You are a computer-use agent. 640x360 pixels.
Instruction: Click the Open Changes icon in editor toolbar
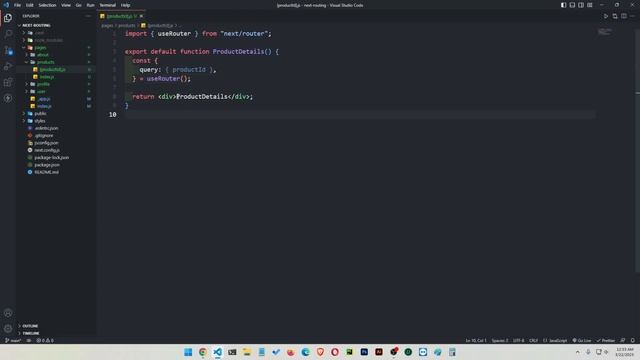pyautogui.click(x=615, y=16)
